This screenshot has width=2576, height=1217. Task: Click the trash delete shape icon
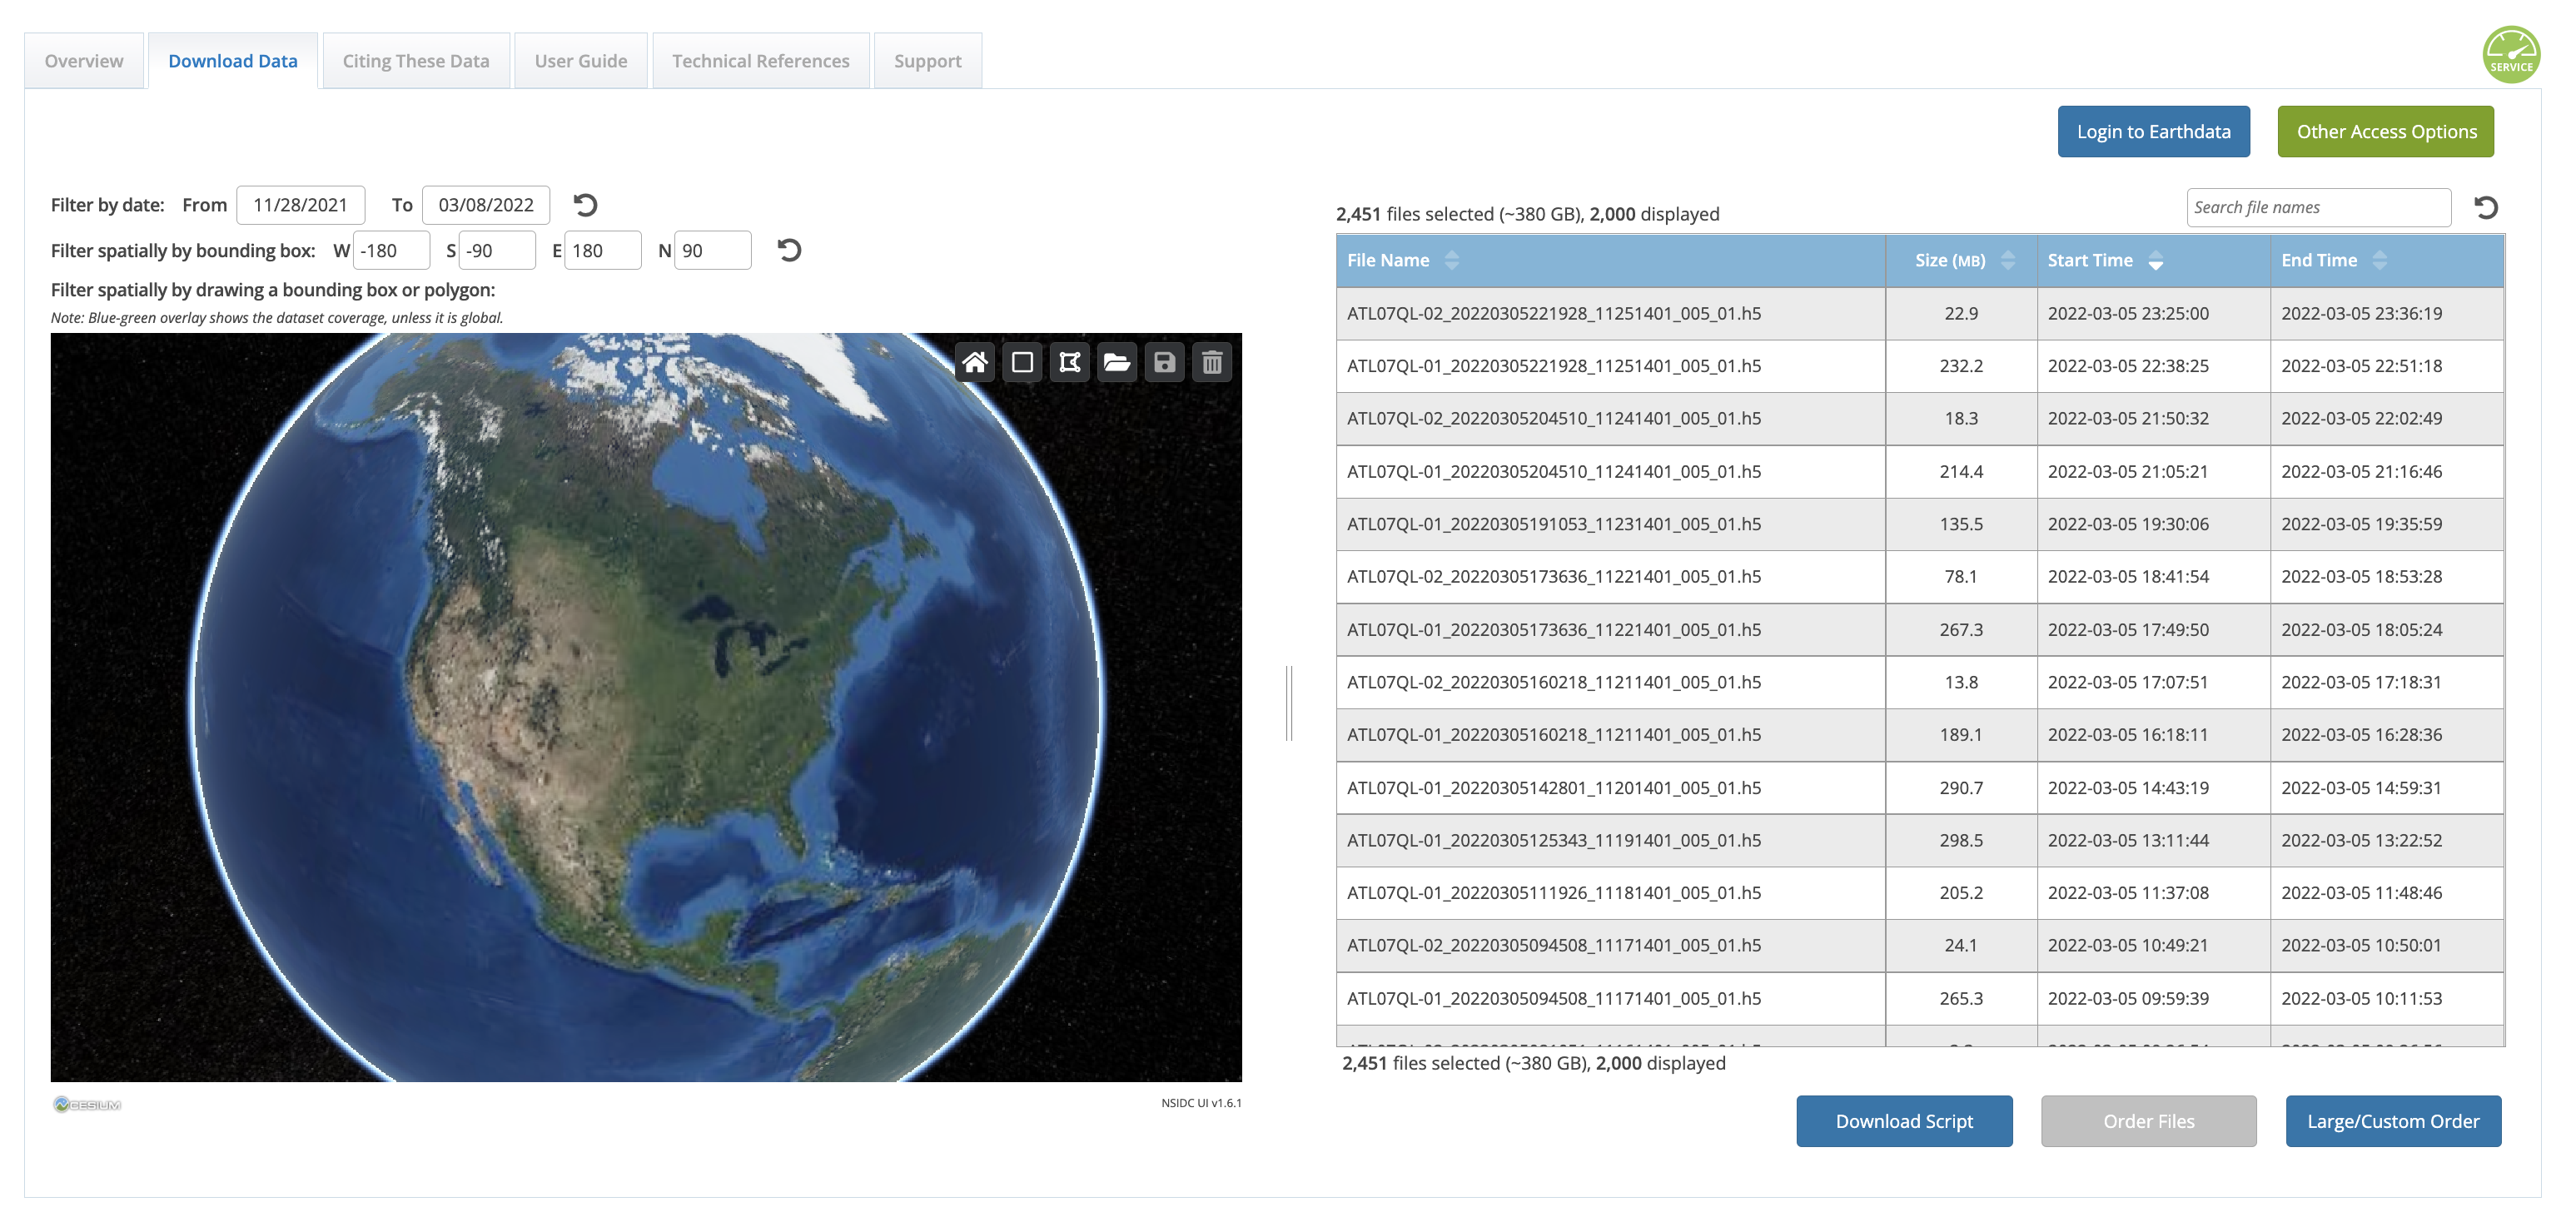1212,362
